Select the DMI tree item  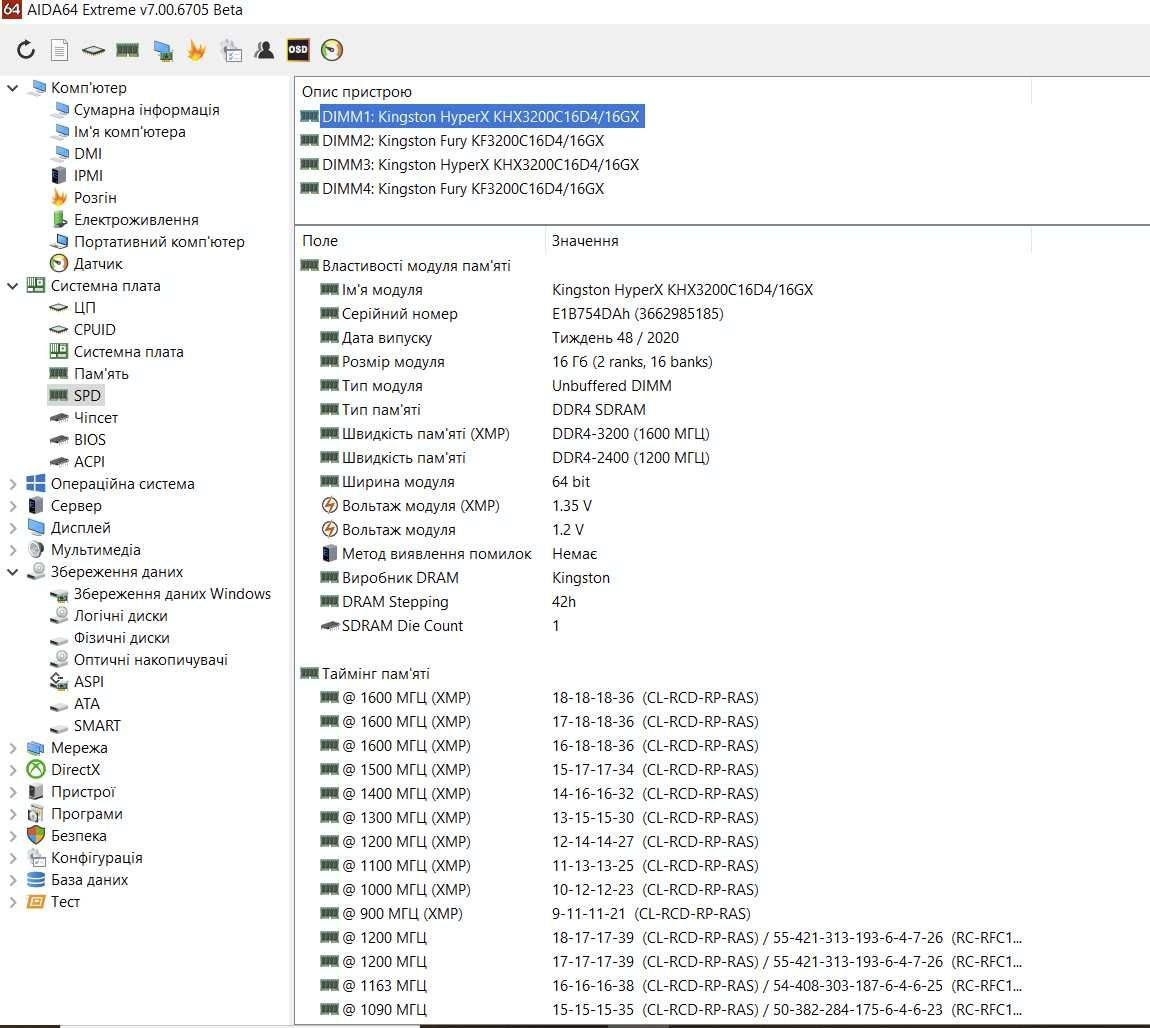(x=87, y=154)
